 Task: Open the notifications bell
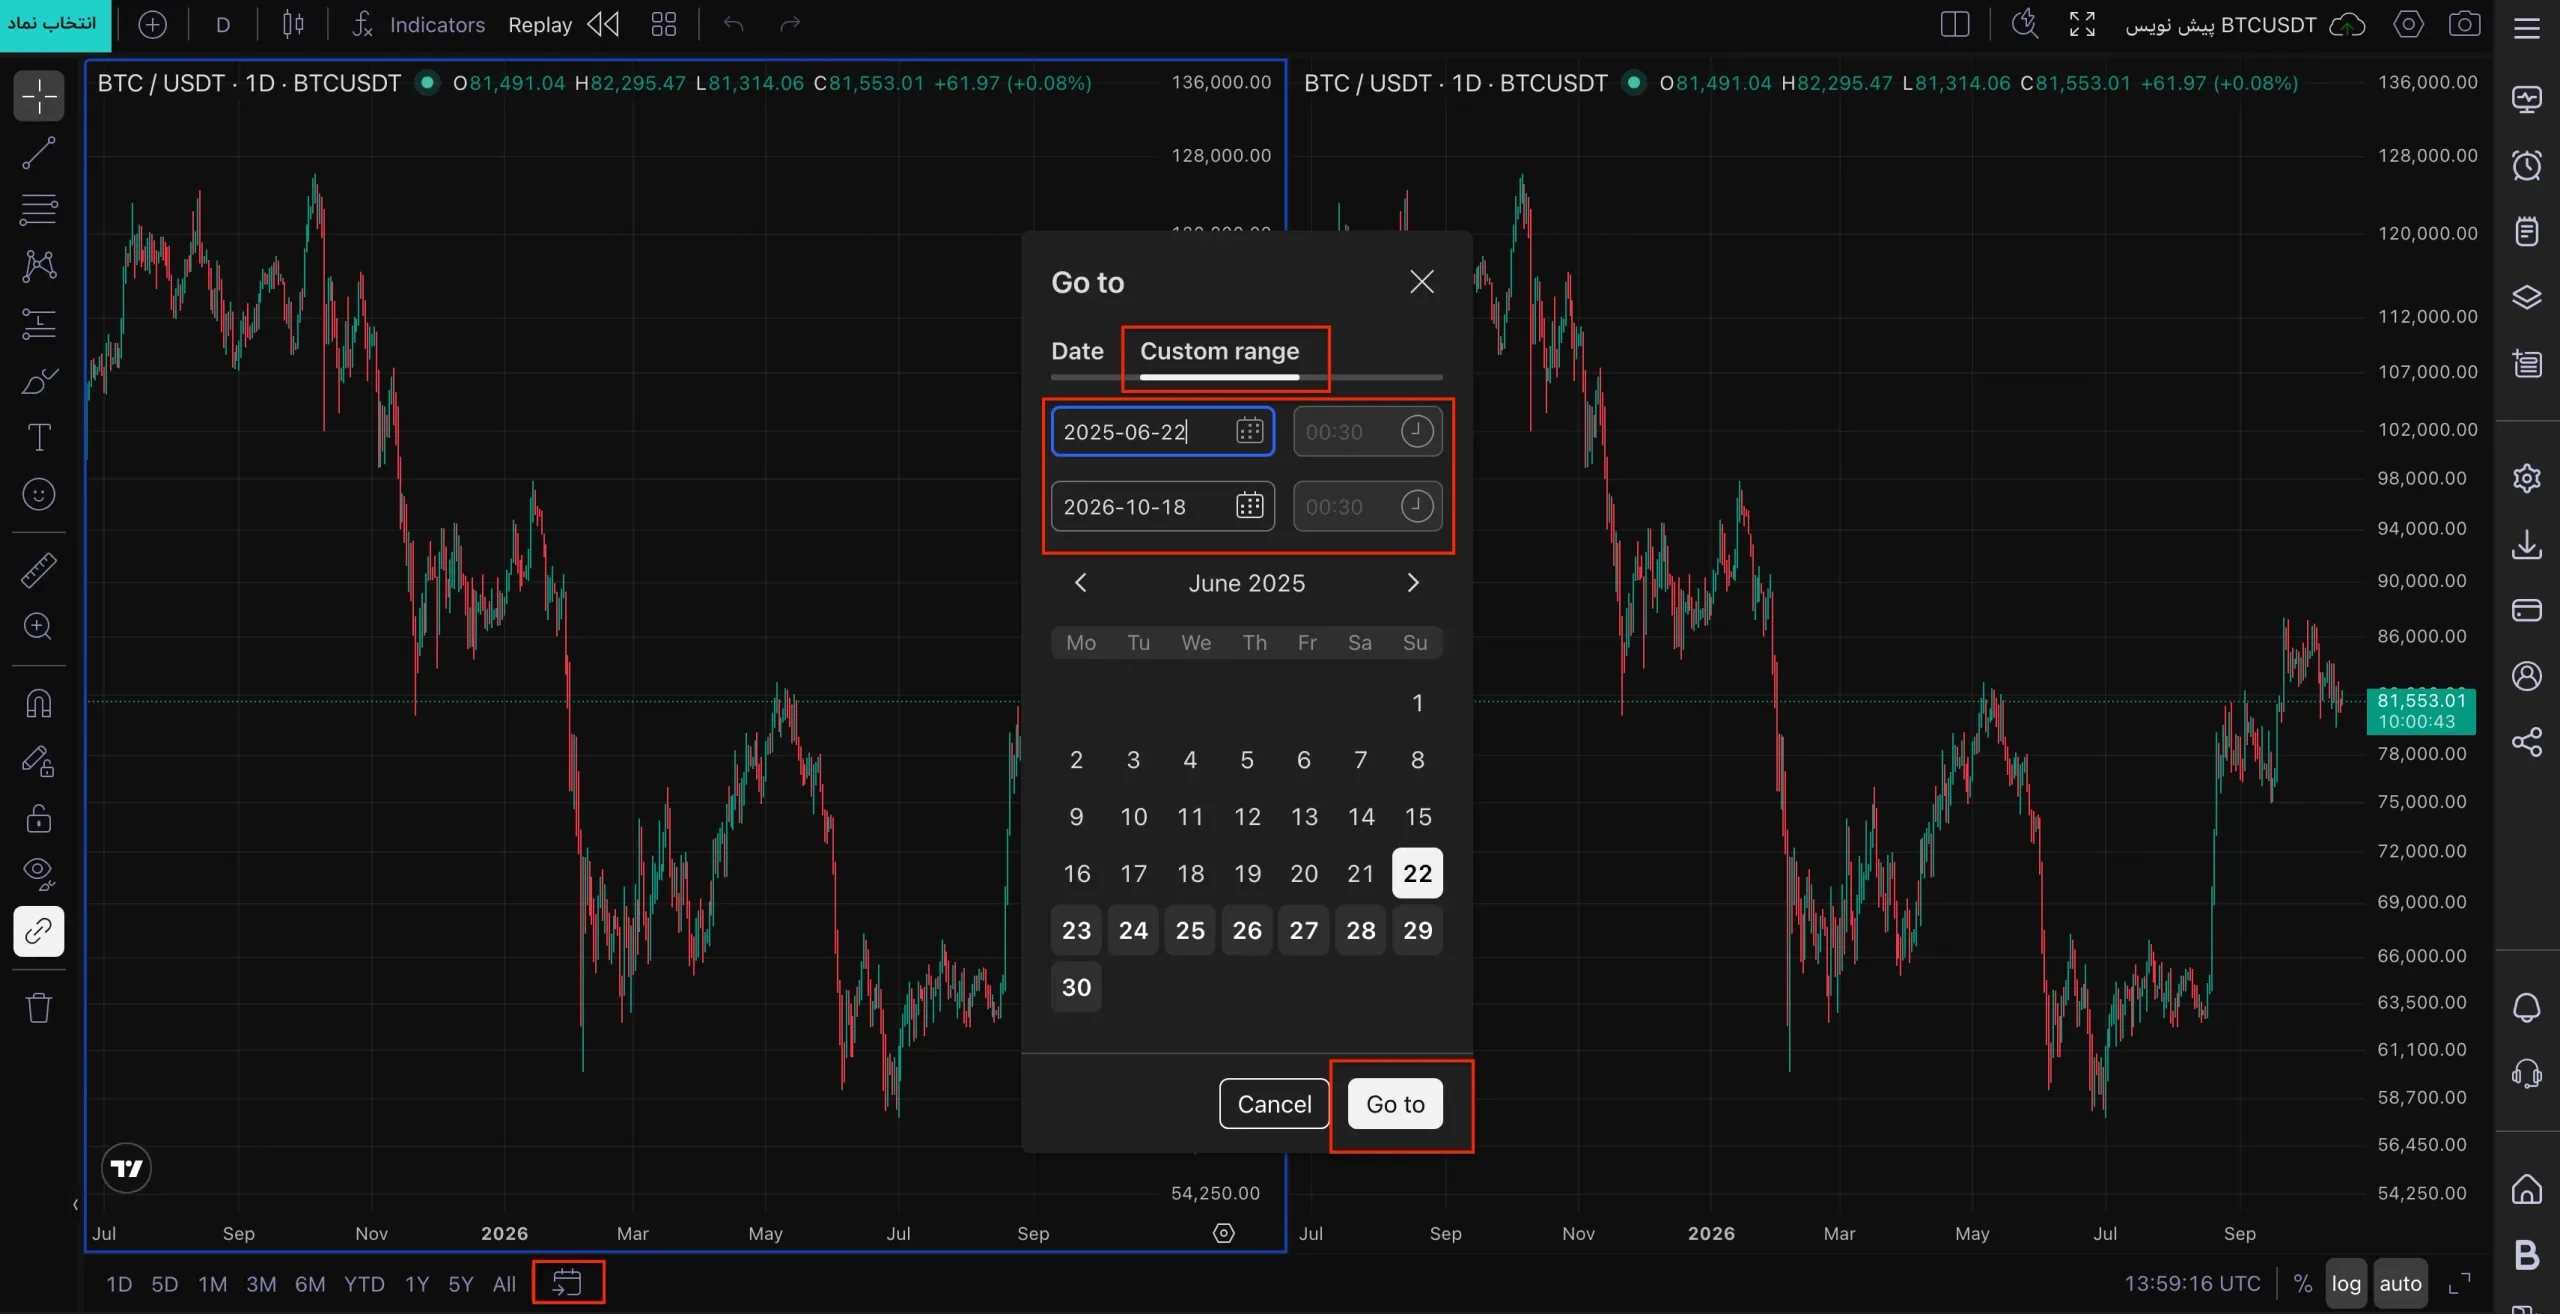[x=2527, y=1008]
